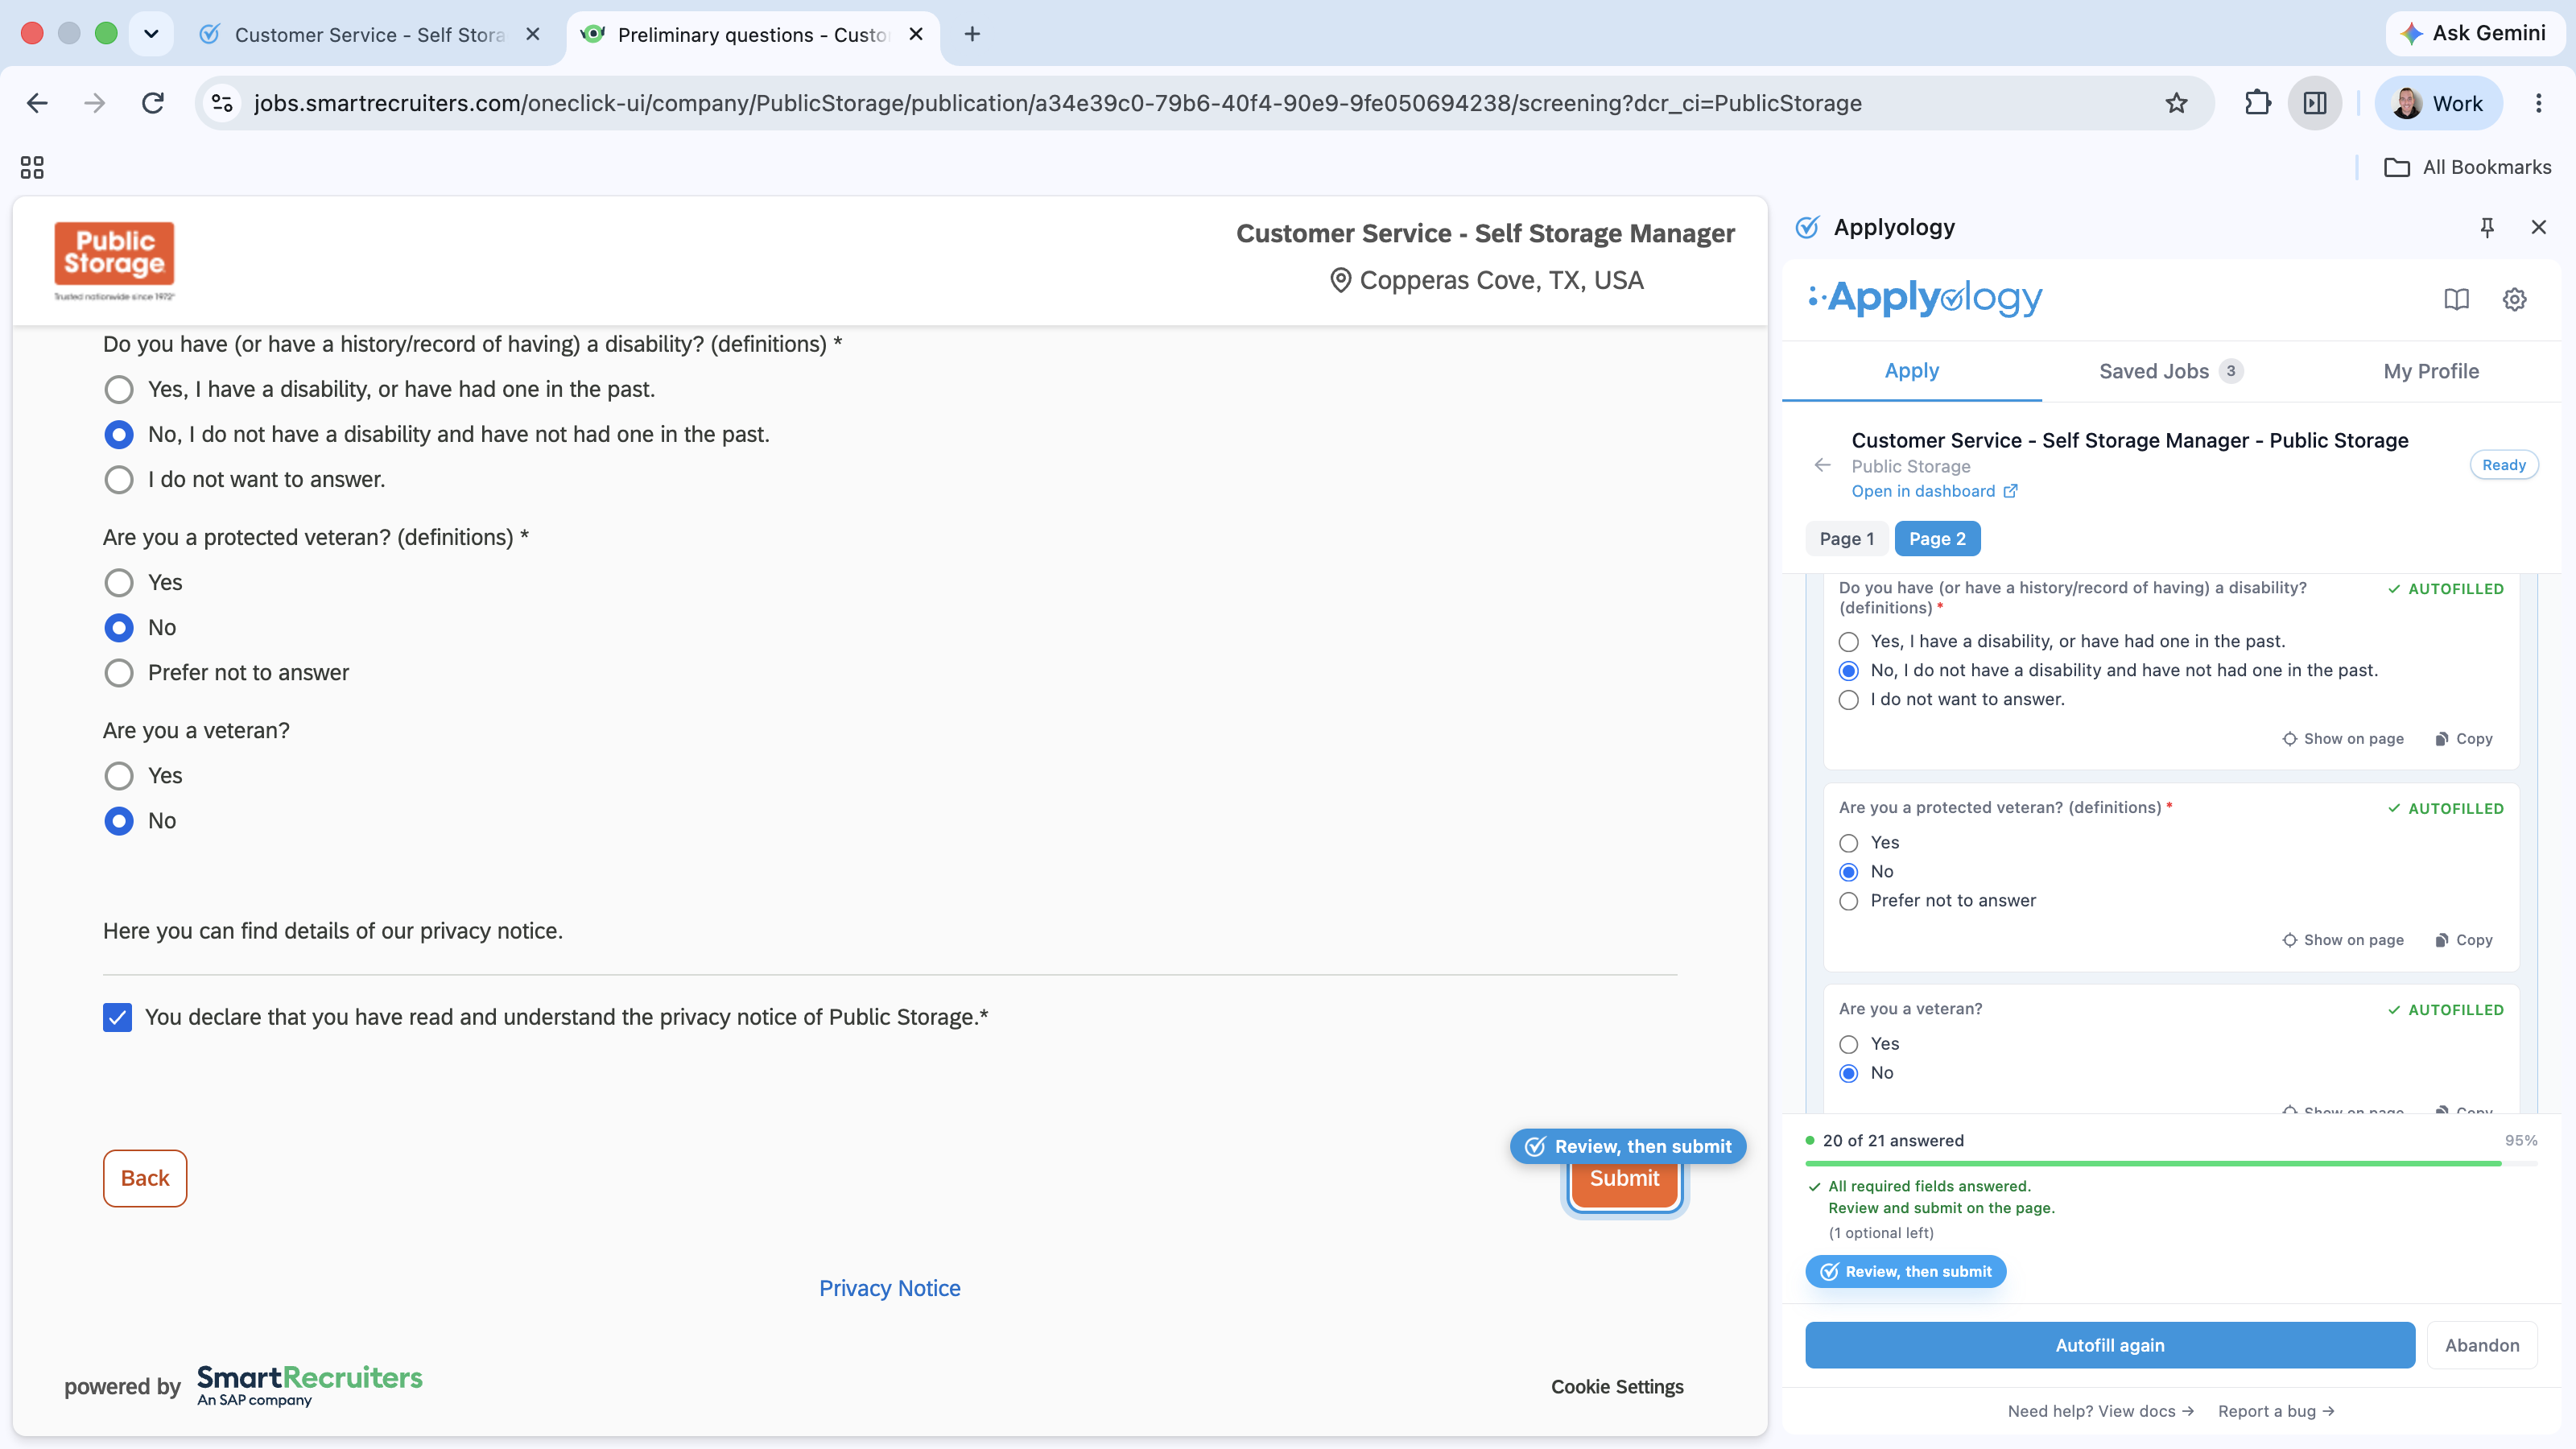Click the Ready status badge
The image size is (2576, 1449).
pos(2503,465)
